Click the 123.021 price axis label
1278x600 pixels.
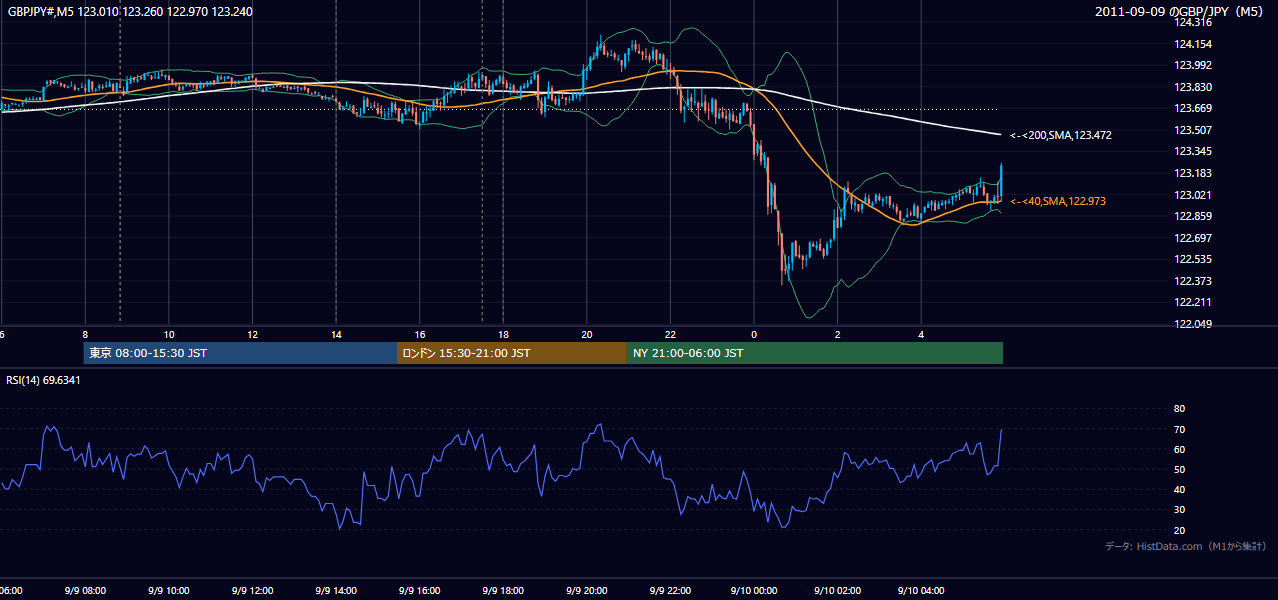tap(1192, 195)
